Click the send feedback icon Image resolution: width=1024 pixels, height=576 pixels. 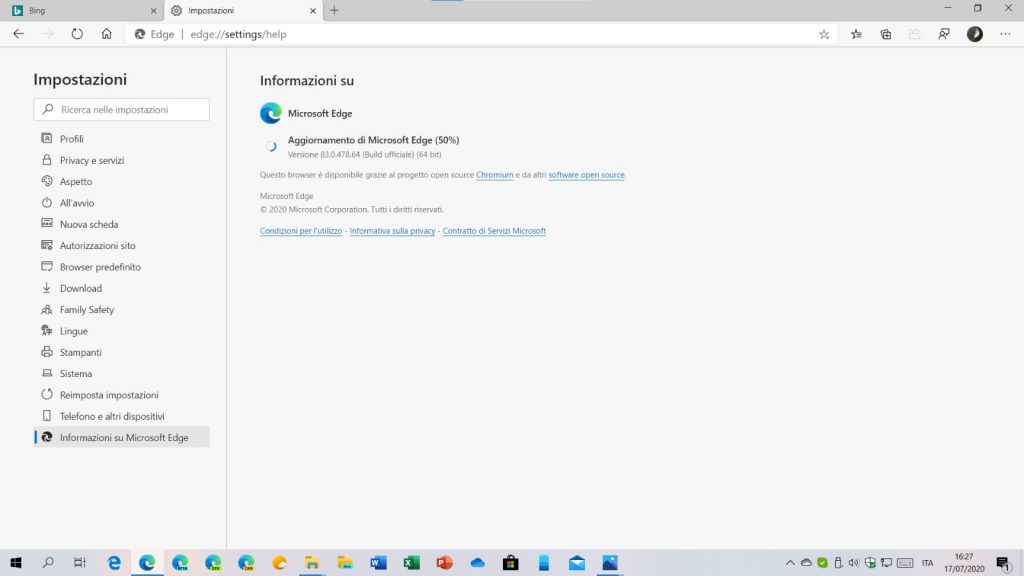(944, 34)
